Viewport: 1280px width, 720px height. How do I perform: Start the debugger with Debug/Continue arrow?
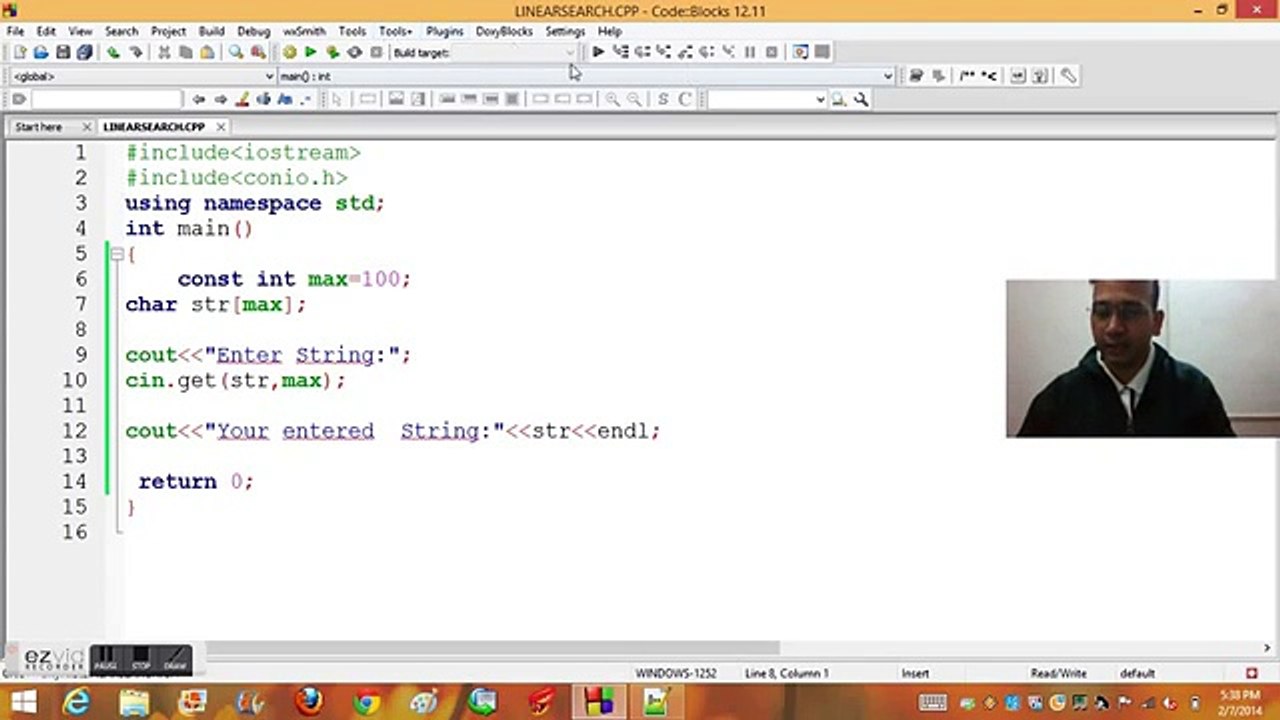(598, 52)
